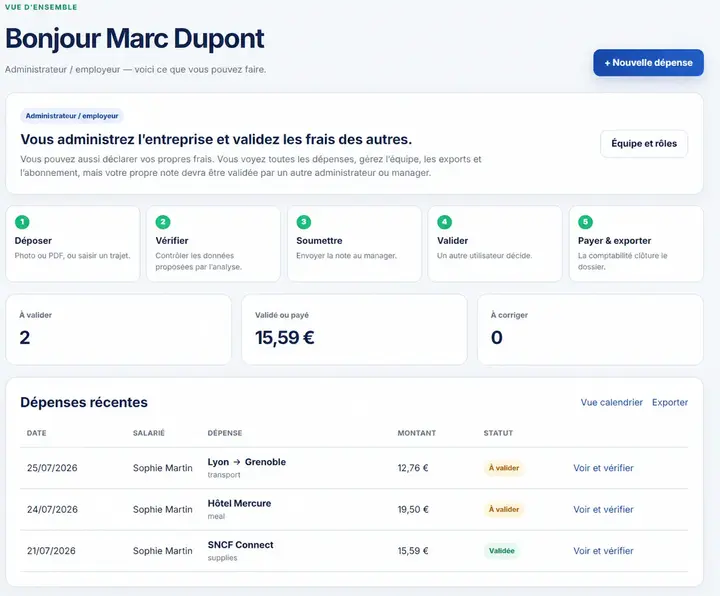Click the DÉPENSE column header
This screenshot has height=596, width=720.
(225, 433)
